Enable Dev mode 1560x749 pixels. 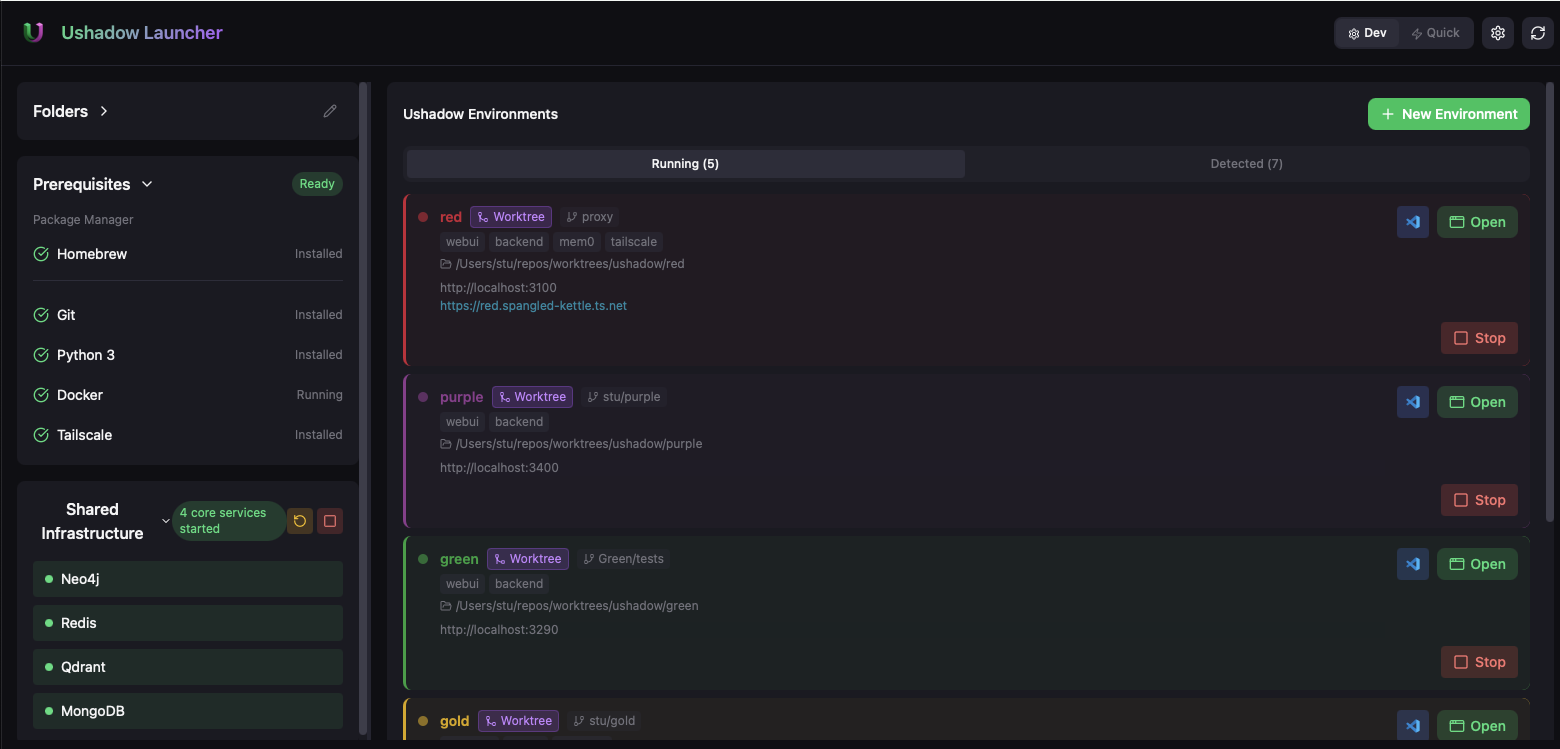tap(1366, 32)
